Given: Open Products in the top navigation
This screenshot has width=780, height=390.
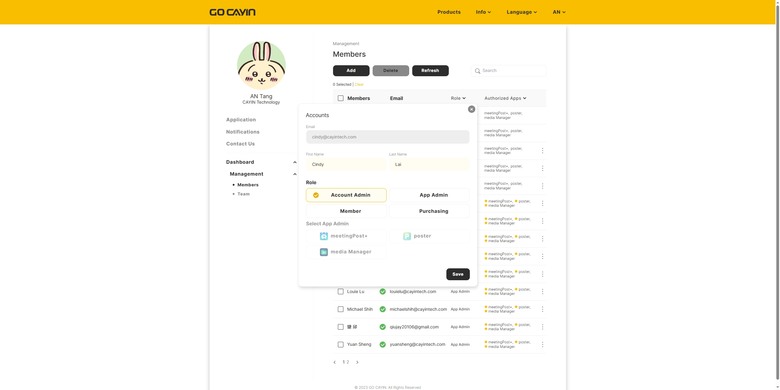Looking at the screenshot, I should [449, 12].
